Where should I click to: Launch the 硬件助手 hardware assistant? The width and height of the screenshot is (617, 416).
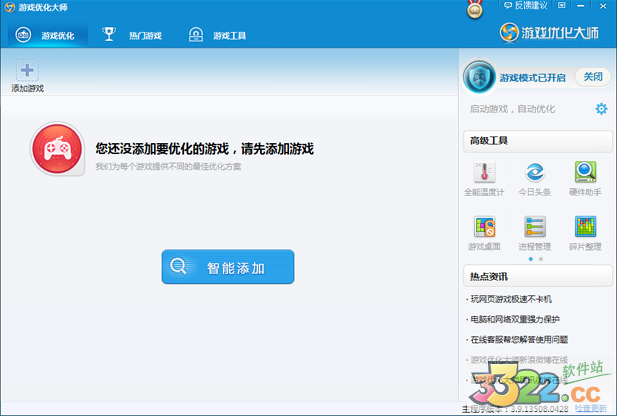click(x=585, y=174)
